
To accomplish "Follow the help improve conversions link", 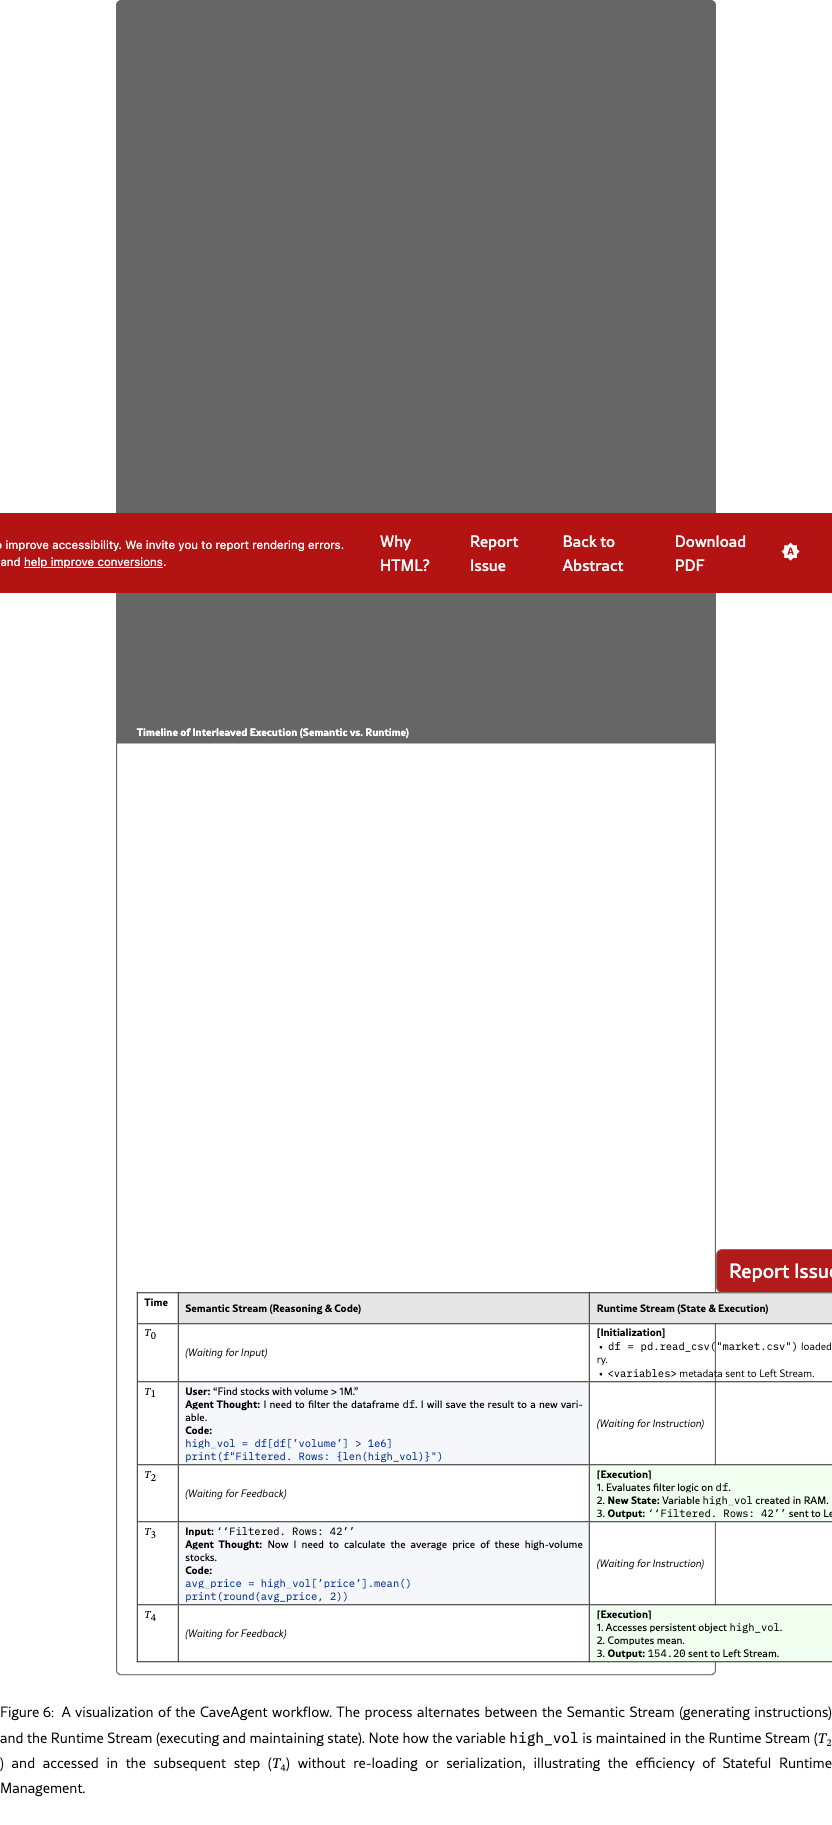I will point(93,562).
